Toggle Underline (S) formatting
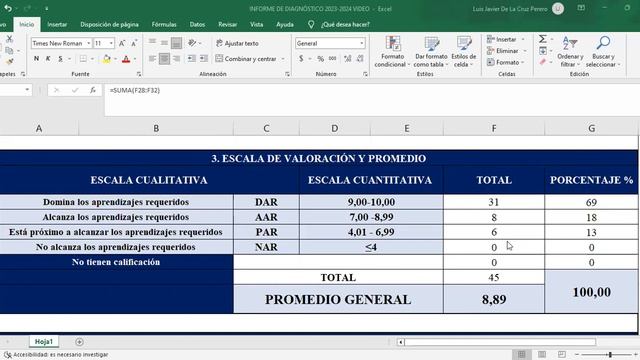Screen dimensions: 640x360 coord(60,59)
